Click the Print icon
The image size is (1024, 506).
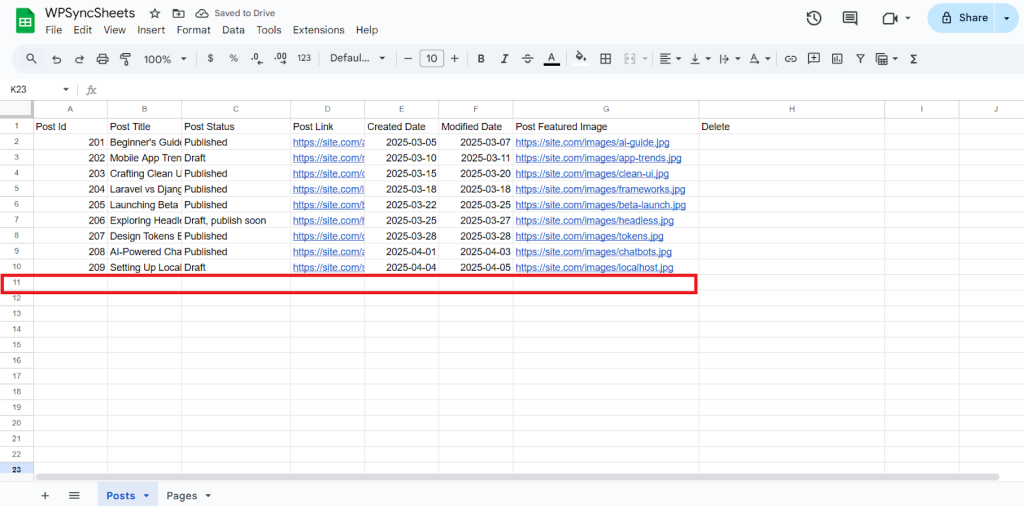pyautogui.click(x=103, y=59)
